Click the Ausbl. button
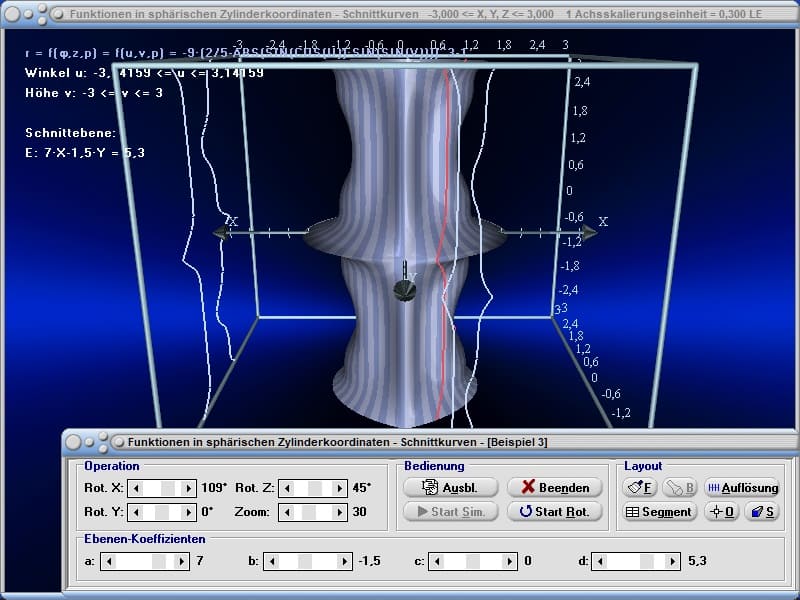This screenshot has width=800, height=600. pos(450,487)
